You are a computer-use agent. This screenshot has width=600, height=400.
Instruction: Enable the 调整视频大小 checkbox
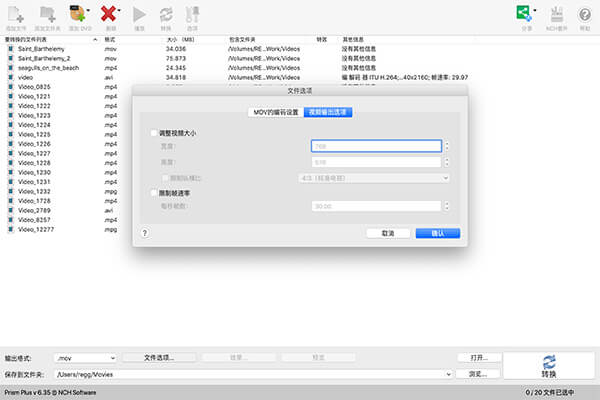click(153, 133)
